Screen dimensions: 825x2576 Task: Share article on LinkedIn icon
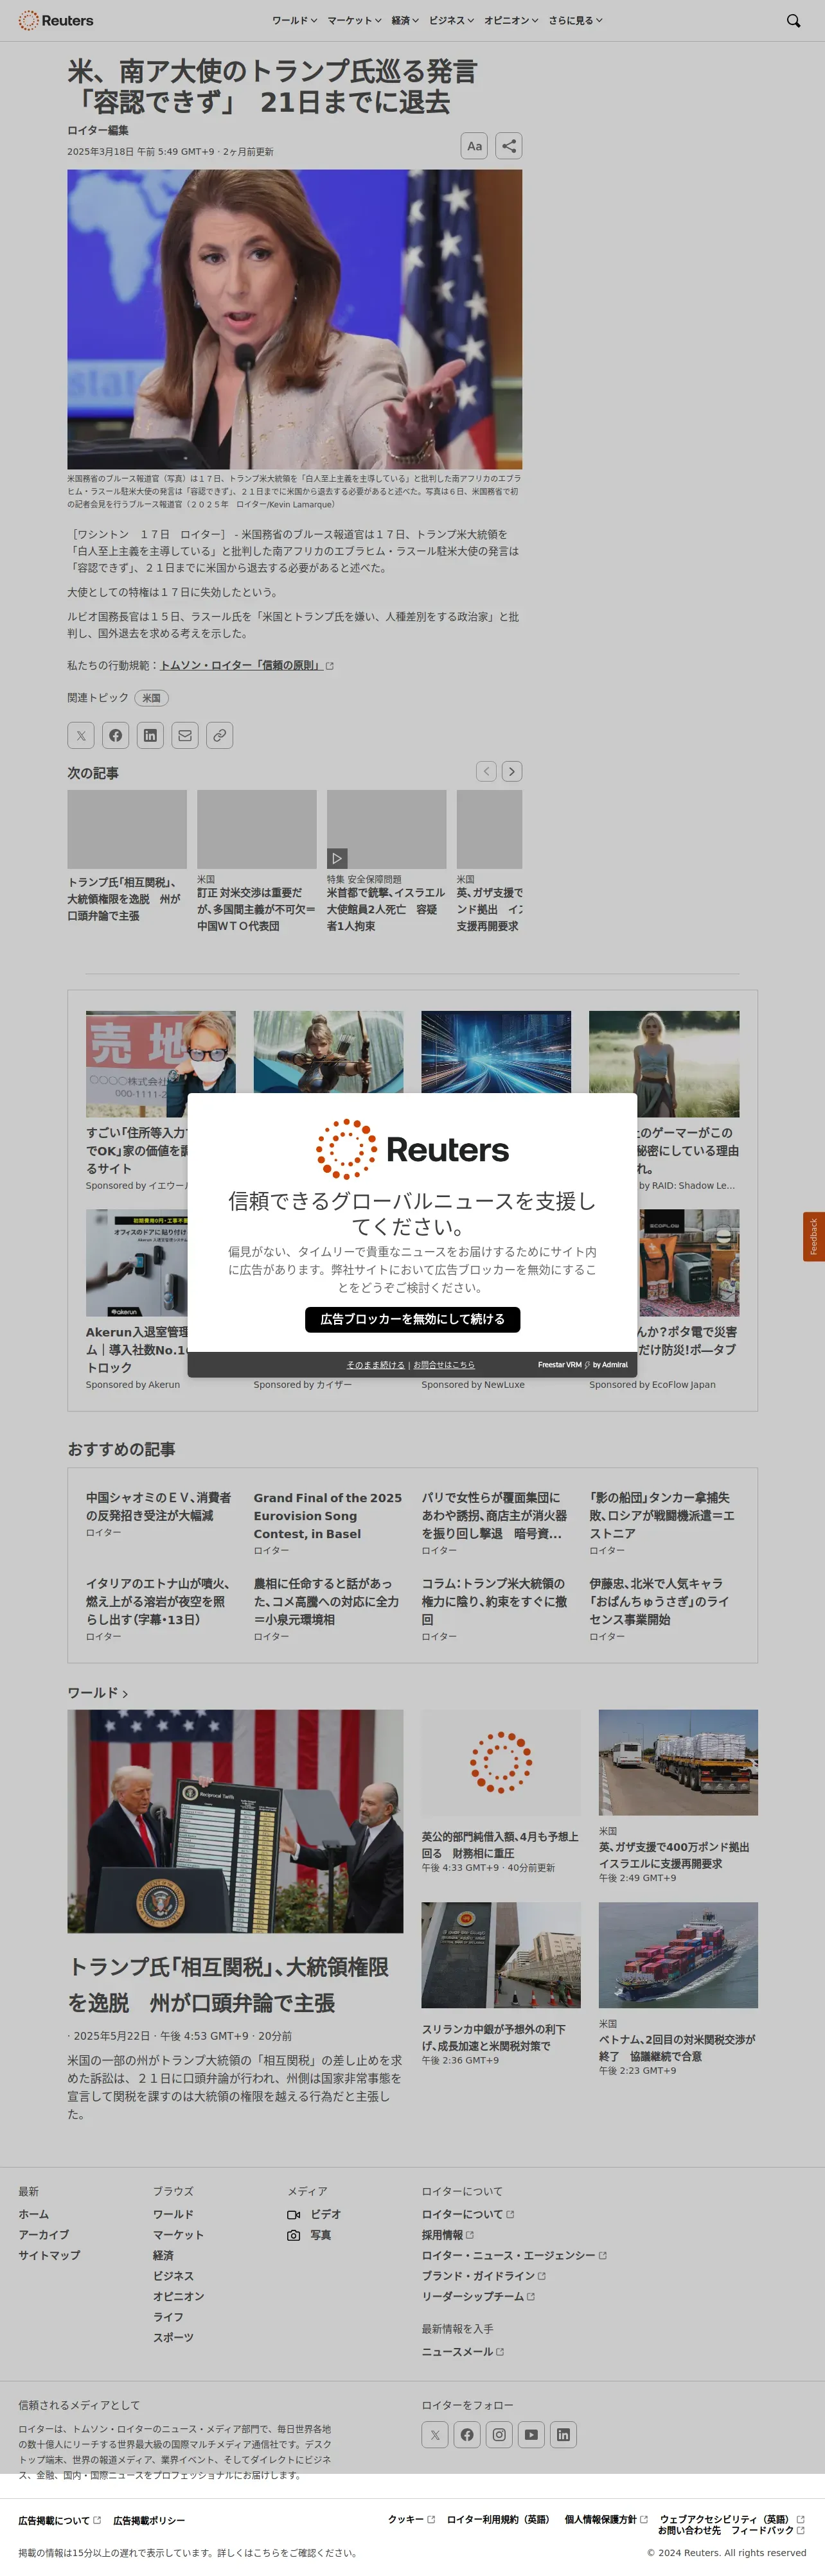[150, 735]
